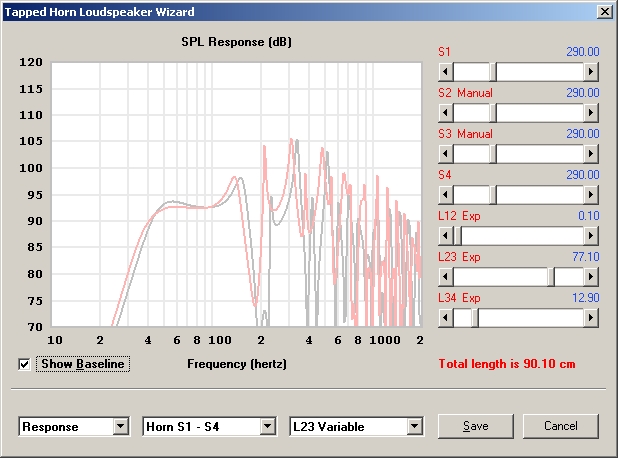This screenshot has width=618, height=458.
Task: Click the L34 Exp slider left arrow
Action: click(446, 318)
